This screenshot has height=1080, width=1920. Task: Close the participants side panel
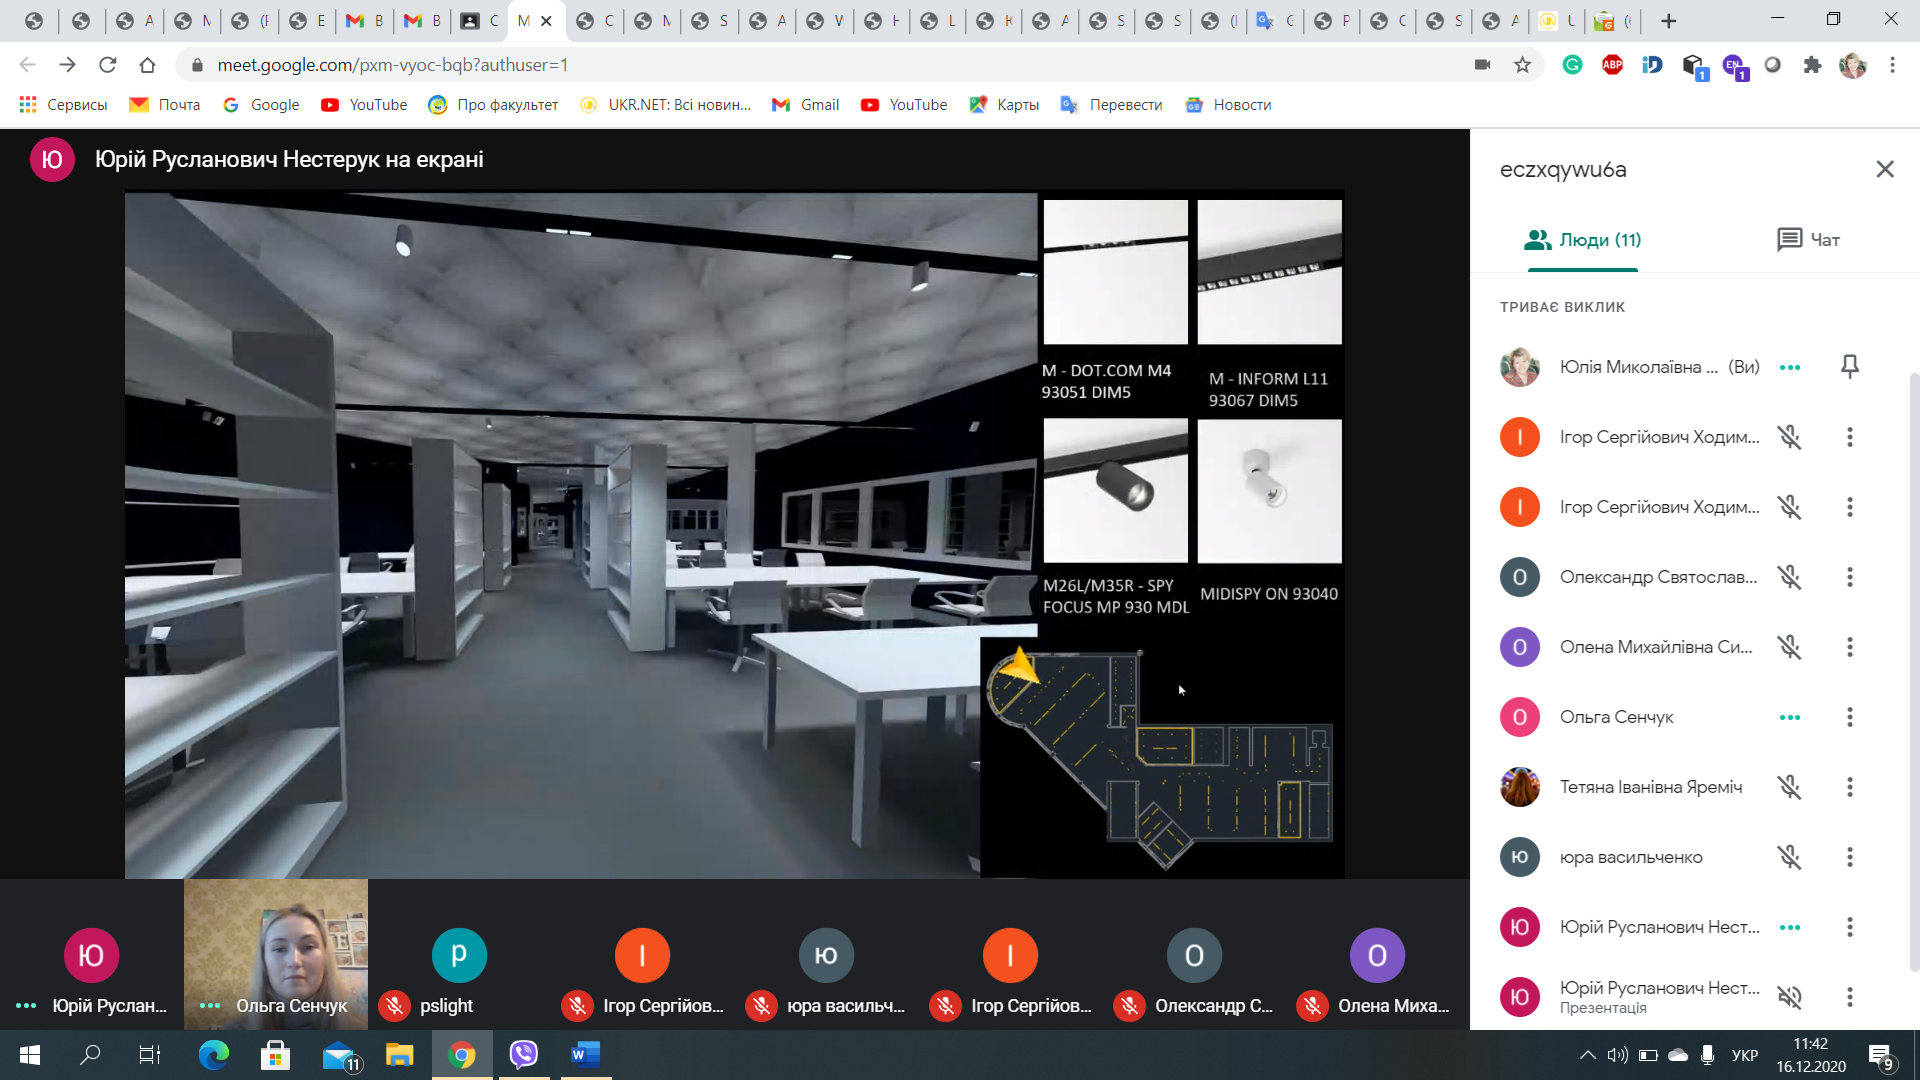coord(1884,169)
